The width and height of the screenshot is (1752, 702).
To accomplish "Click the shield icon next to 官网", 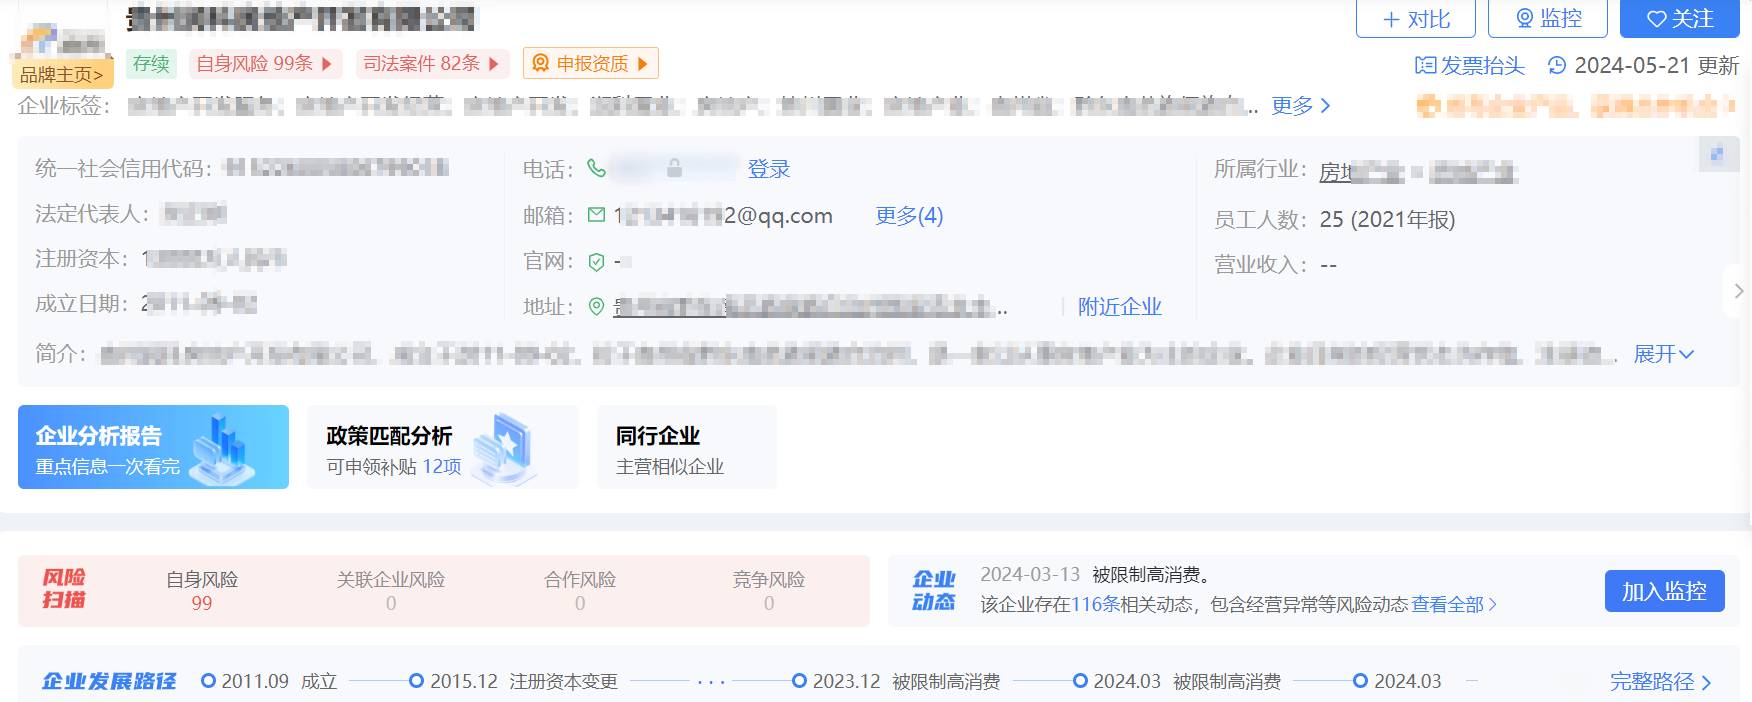I will coord(596,262).
